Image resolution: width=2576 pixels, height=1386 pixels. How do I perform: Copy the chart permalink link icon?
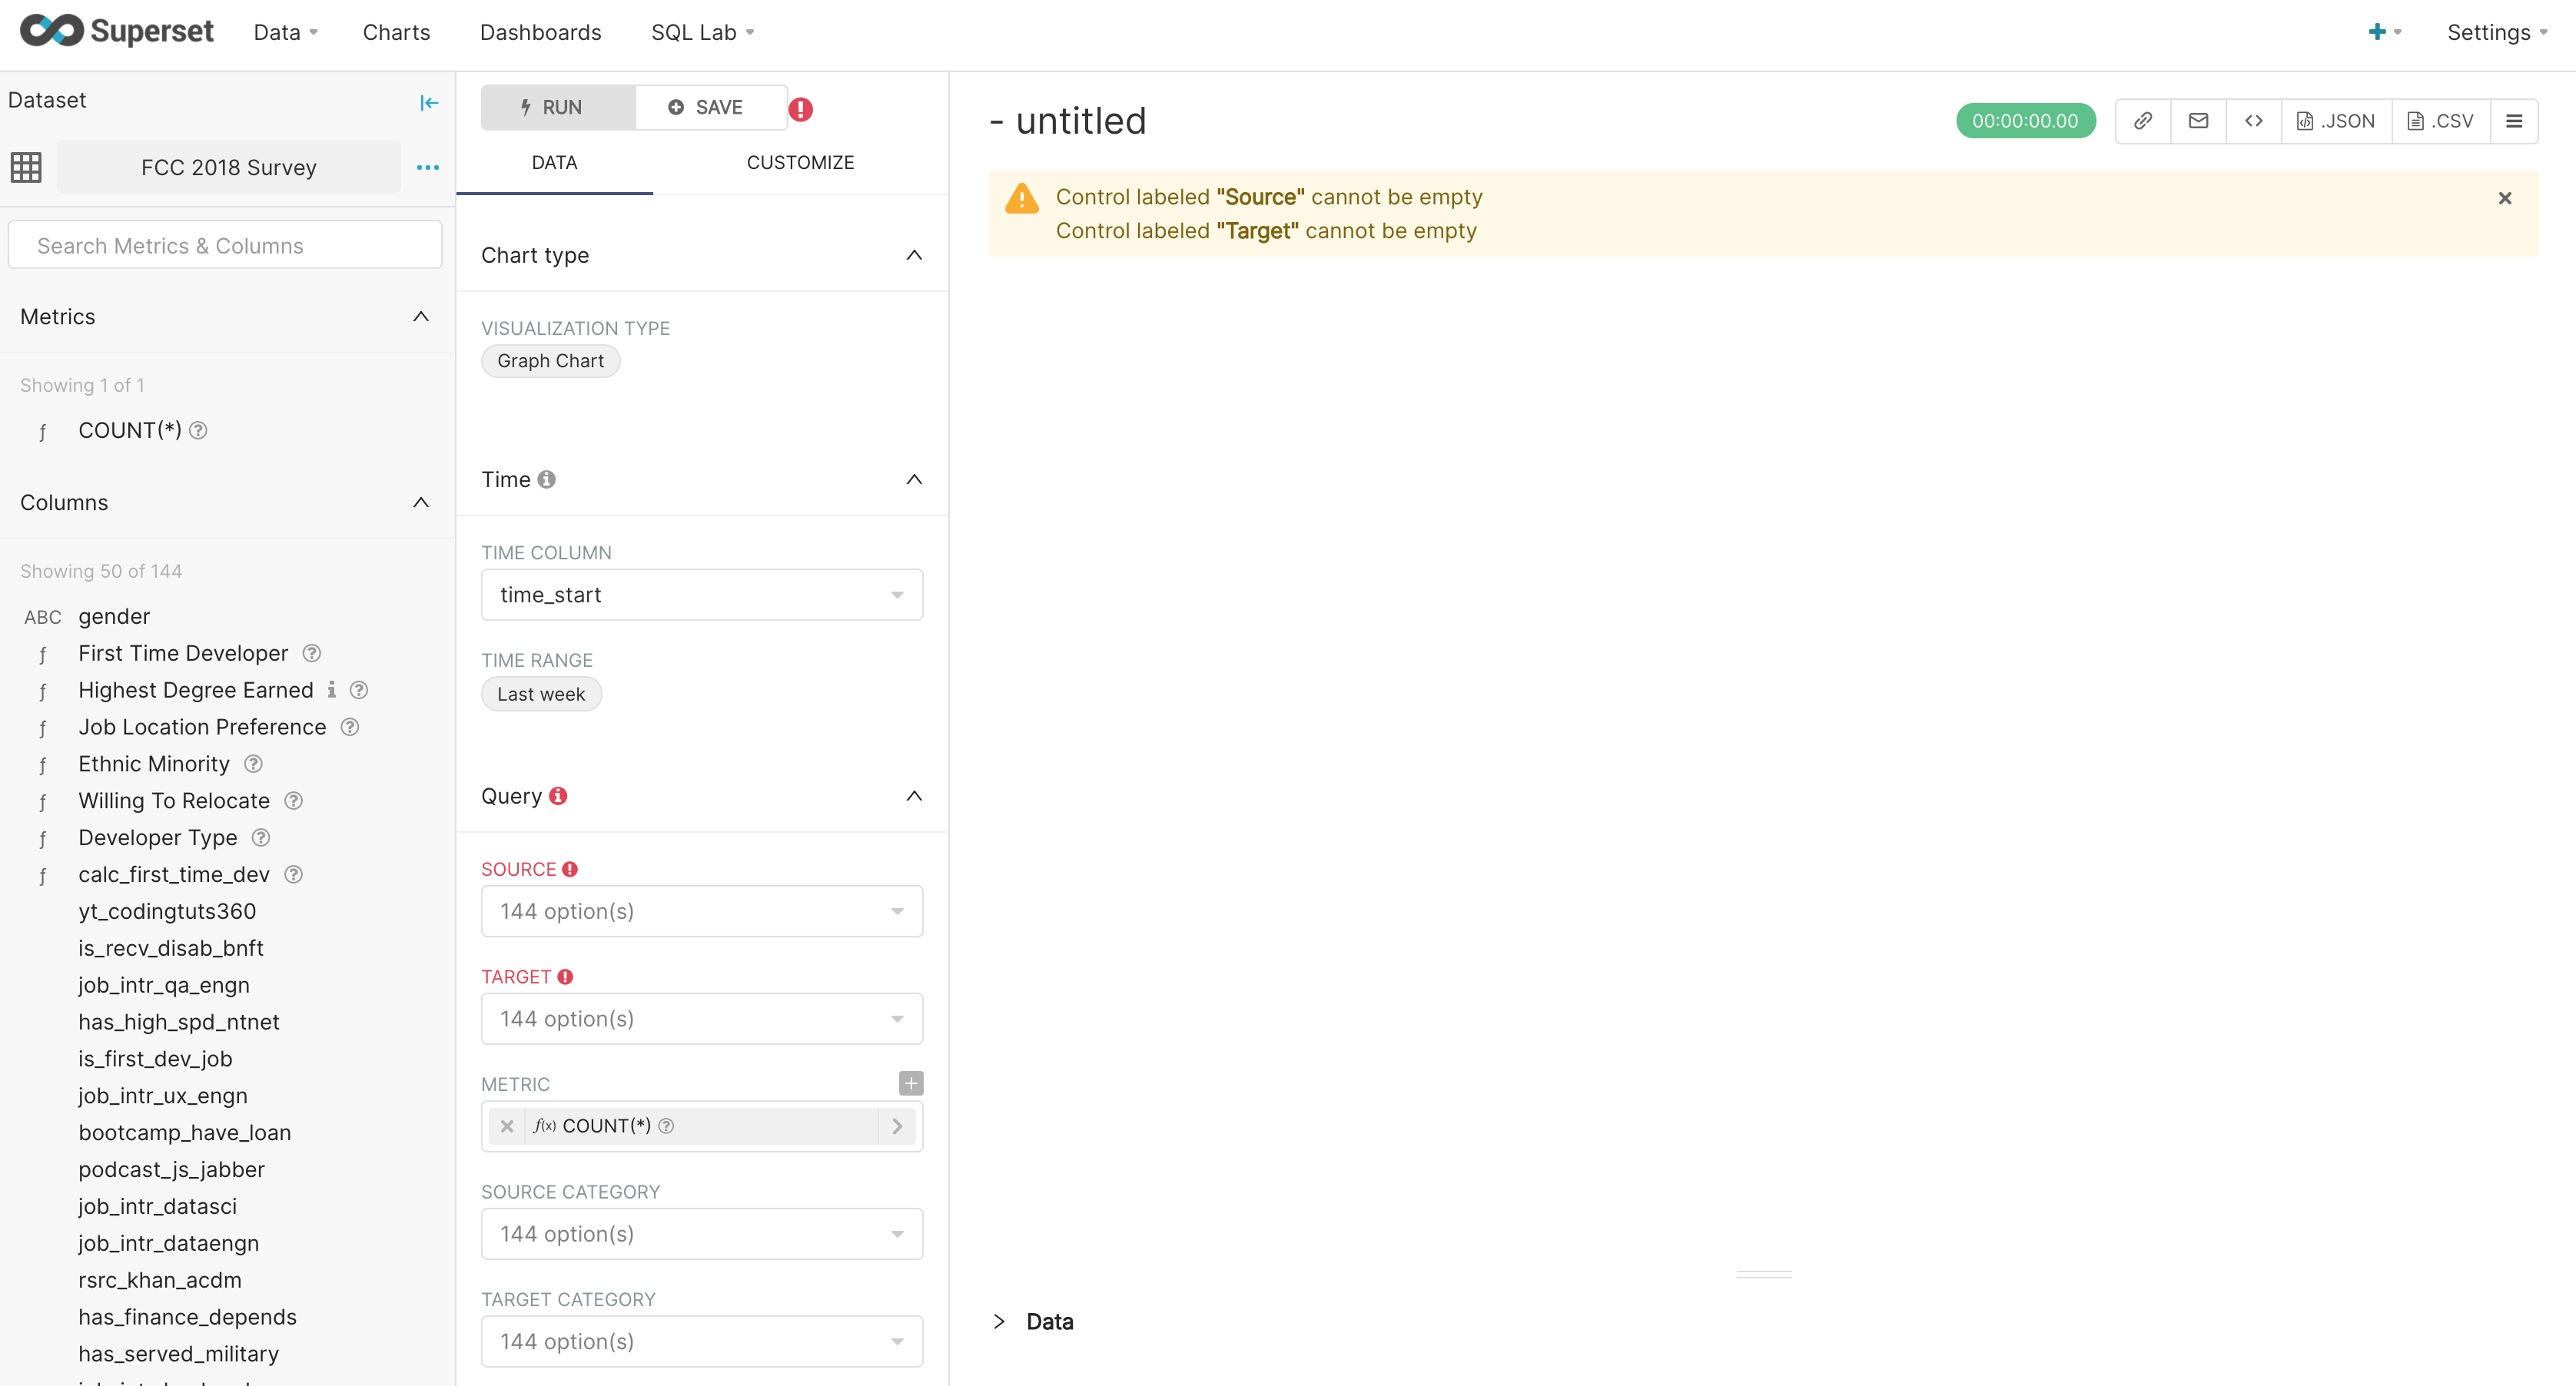(2142, 121)
